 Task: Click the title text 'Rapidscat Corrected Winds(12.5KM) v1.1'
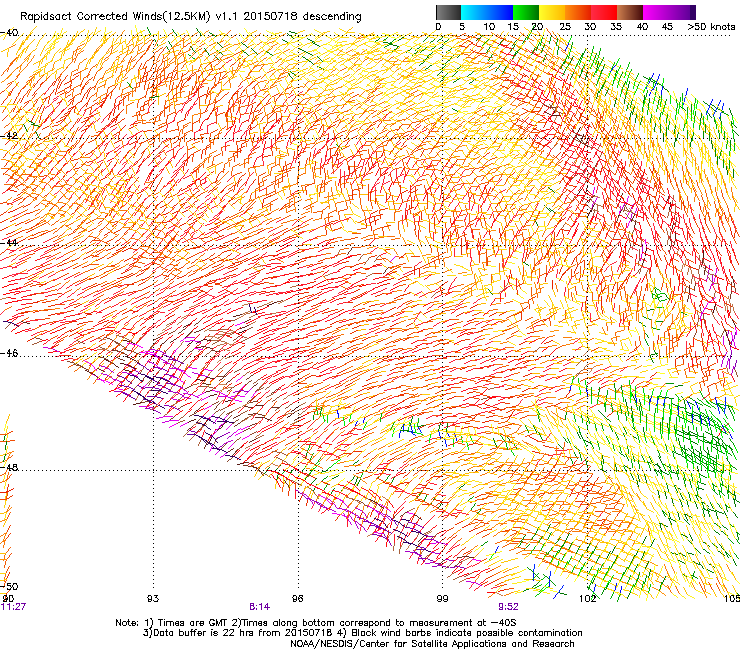point(127,16)
